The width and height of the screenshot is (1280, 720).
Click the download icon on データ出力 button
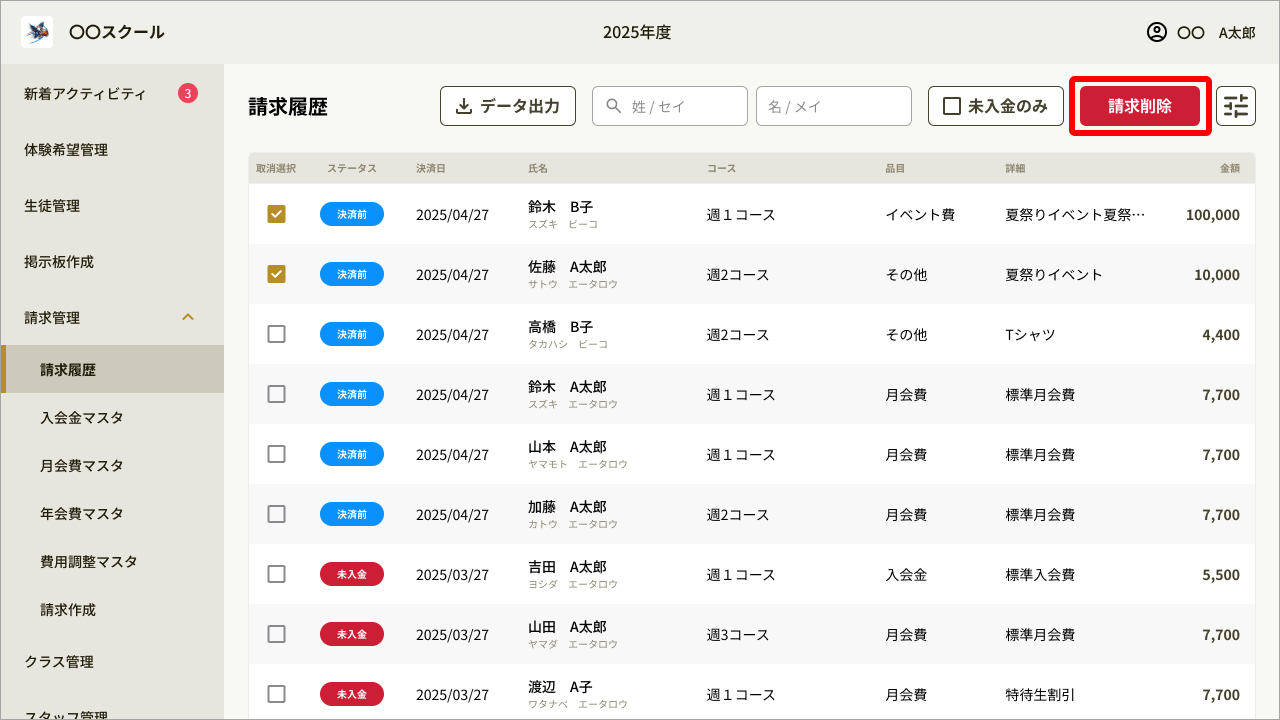466,105
